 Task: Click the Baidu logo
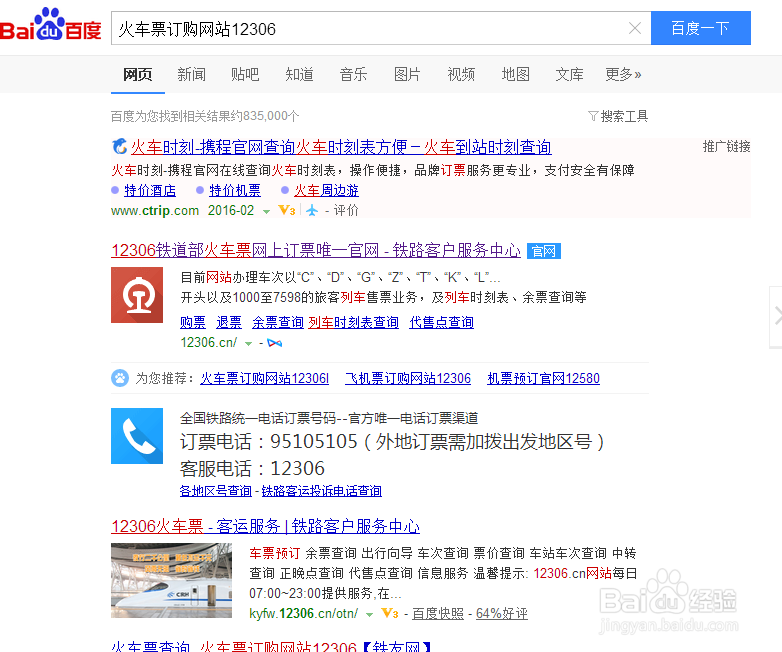(51, 24)
